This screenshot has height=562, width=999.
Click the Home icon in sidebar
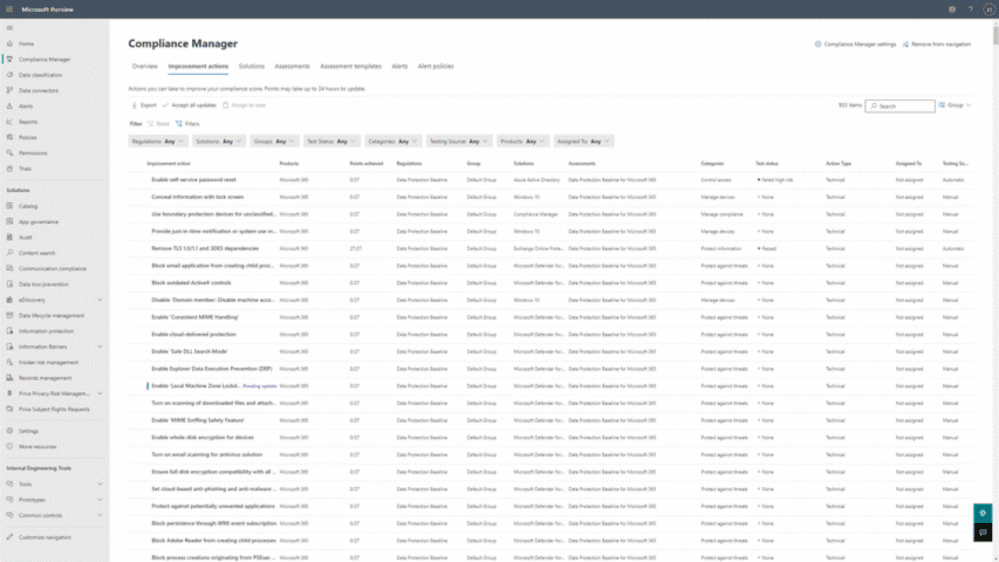[10, 44]
